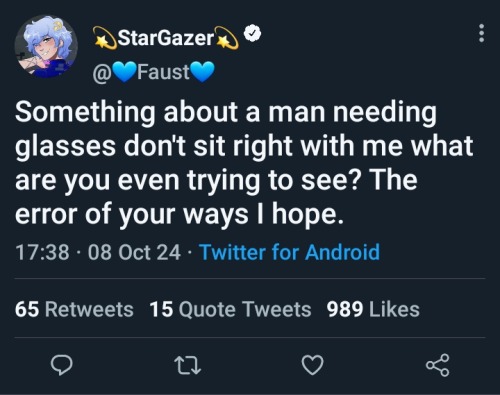Click the tweet text about glasses
500x395 pixels.
coord(244,163)
